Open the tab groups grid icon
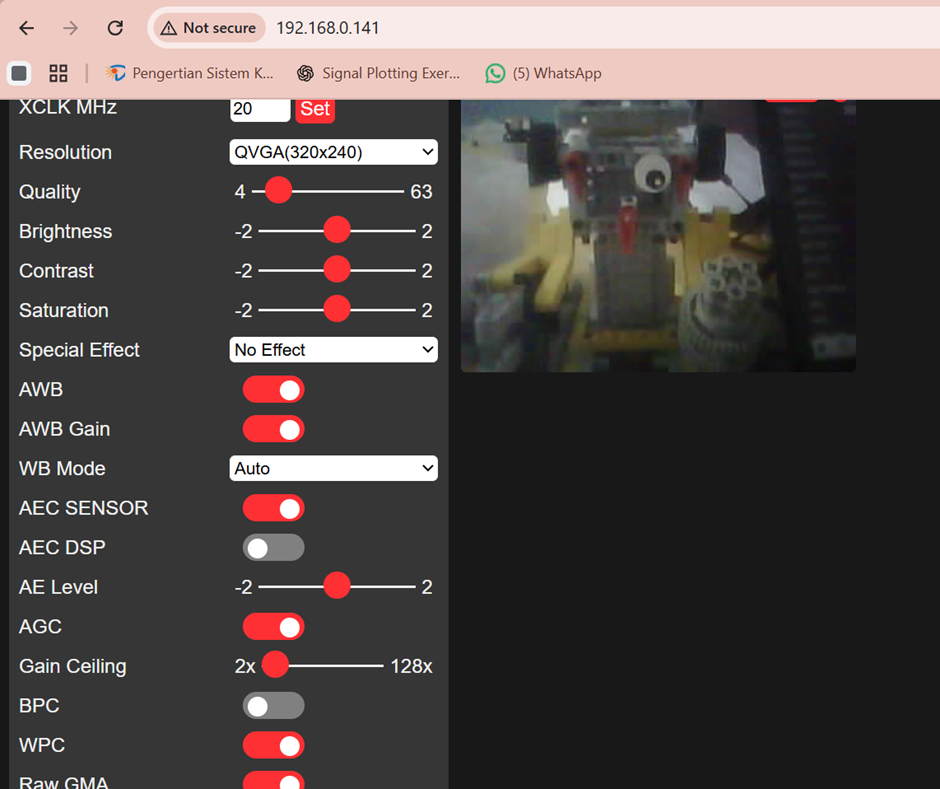This screenshot has width=940, height=789. click(x=58, y=73)
